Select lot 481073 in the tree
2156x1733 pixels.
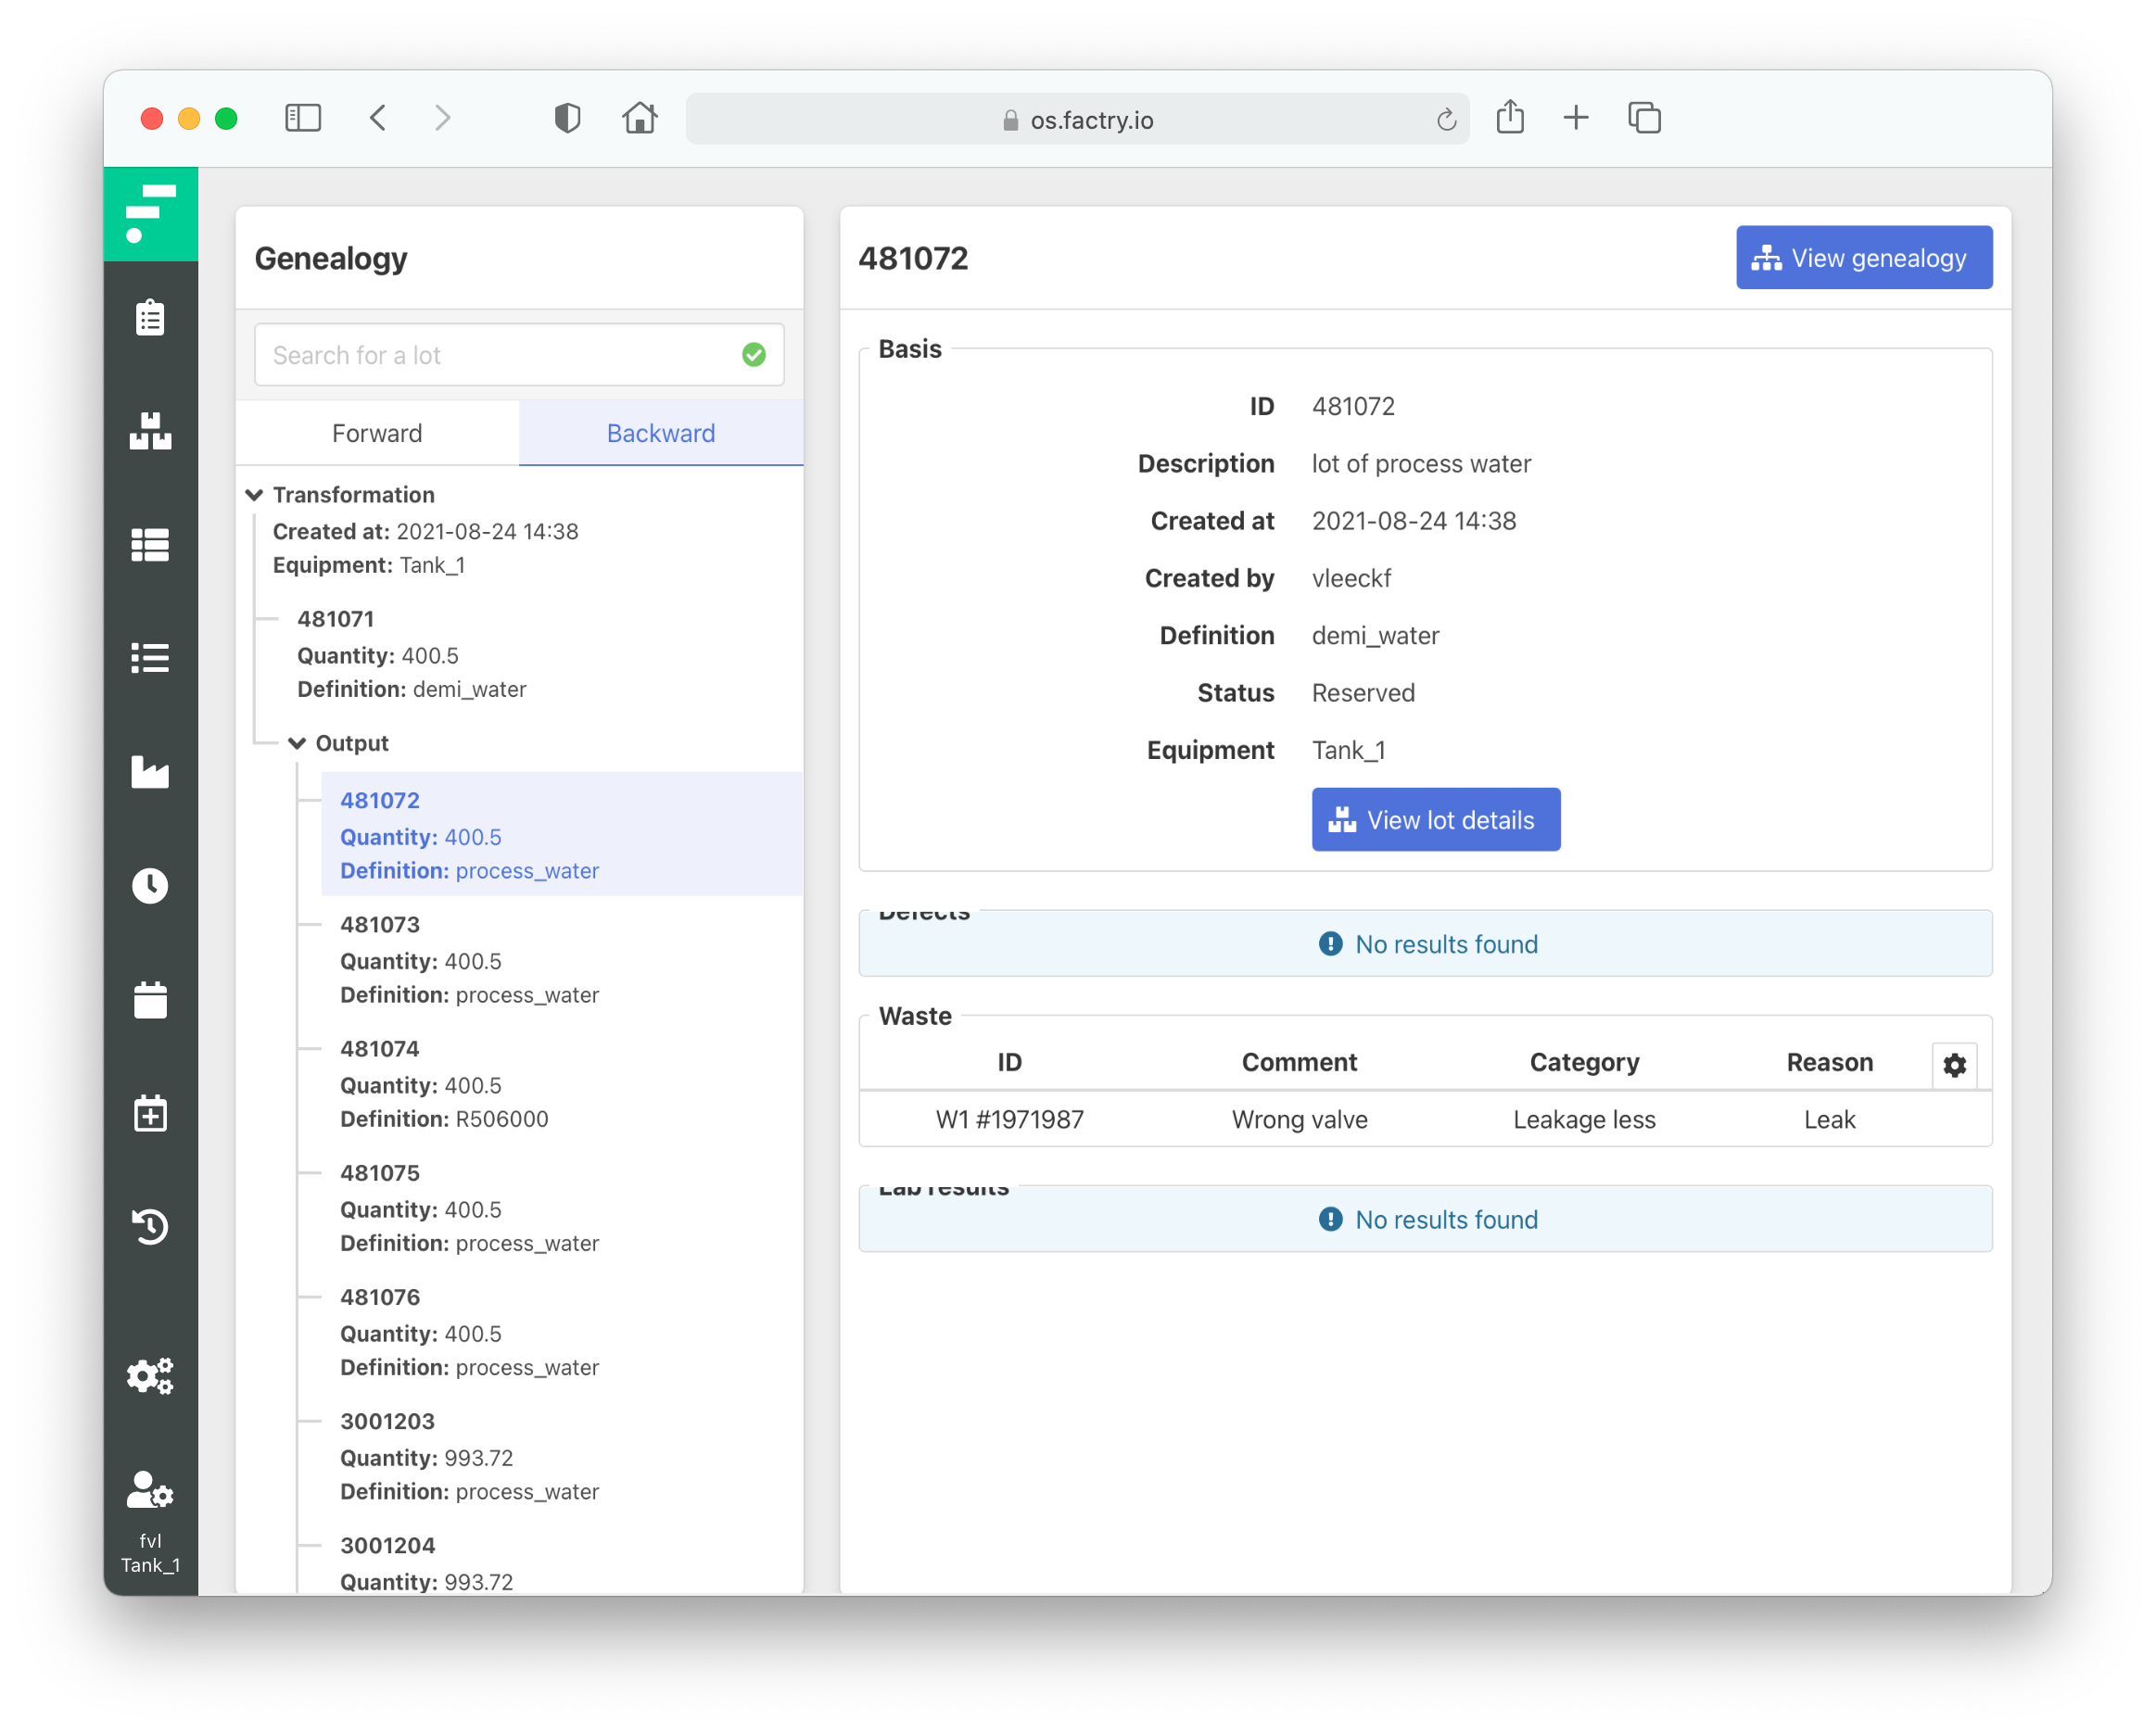coord(380,924)
